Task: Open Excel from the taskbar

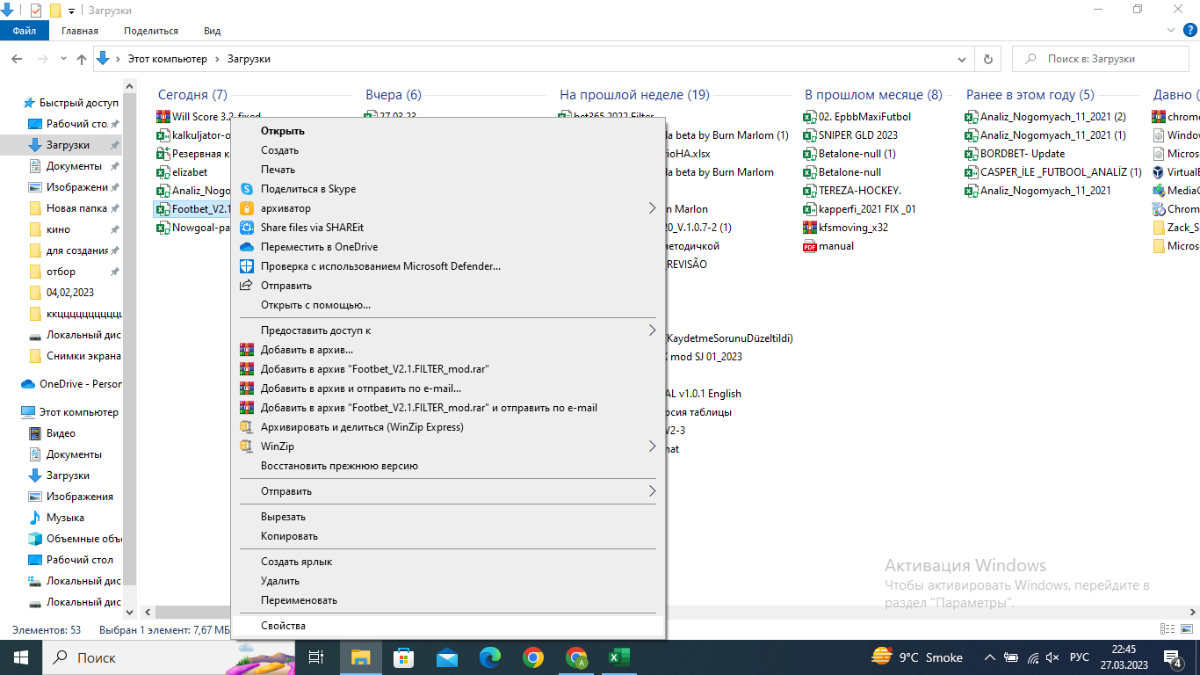Action: (x=619, y=657)
